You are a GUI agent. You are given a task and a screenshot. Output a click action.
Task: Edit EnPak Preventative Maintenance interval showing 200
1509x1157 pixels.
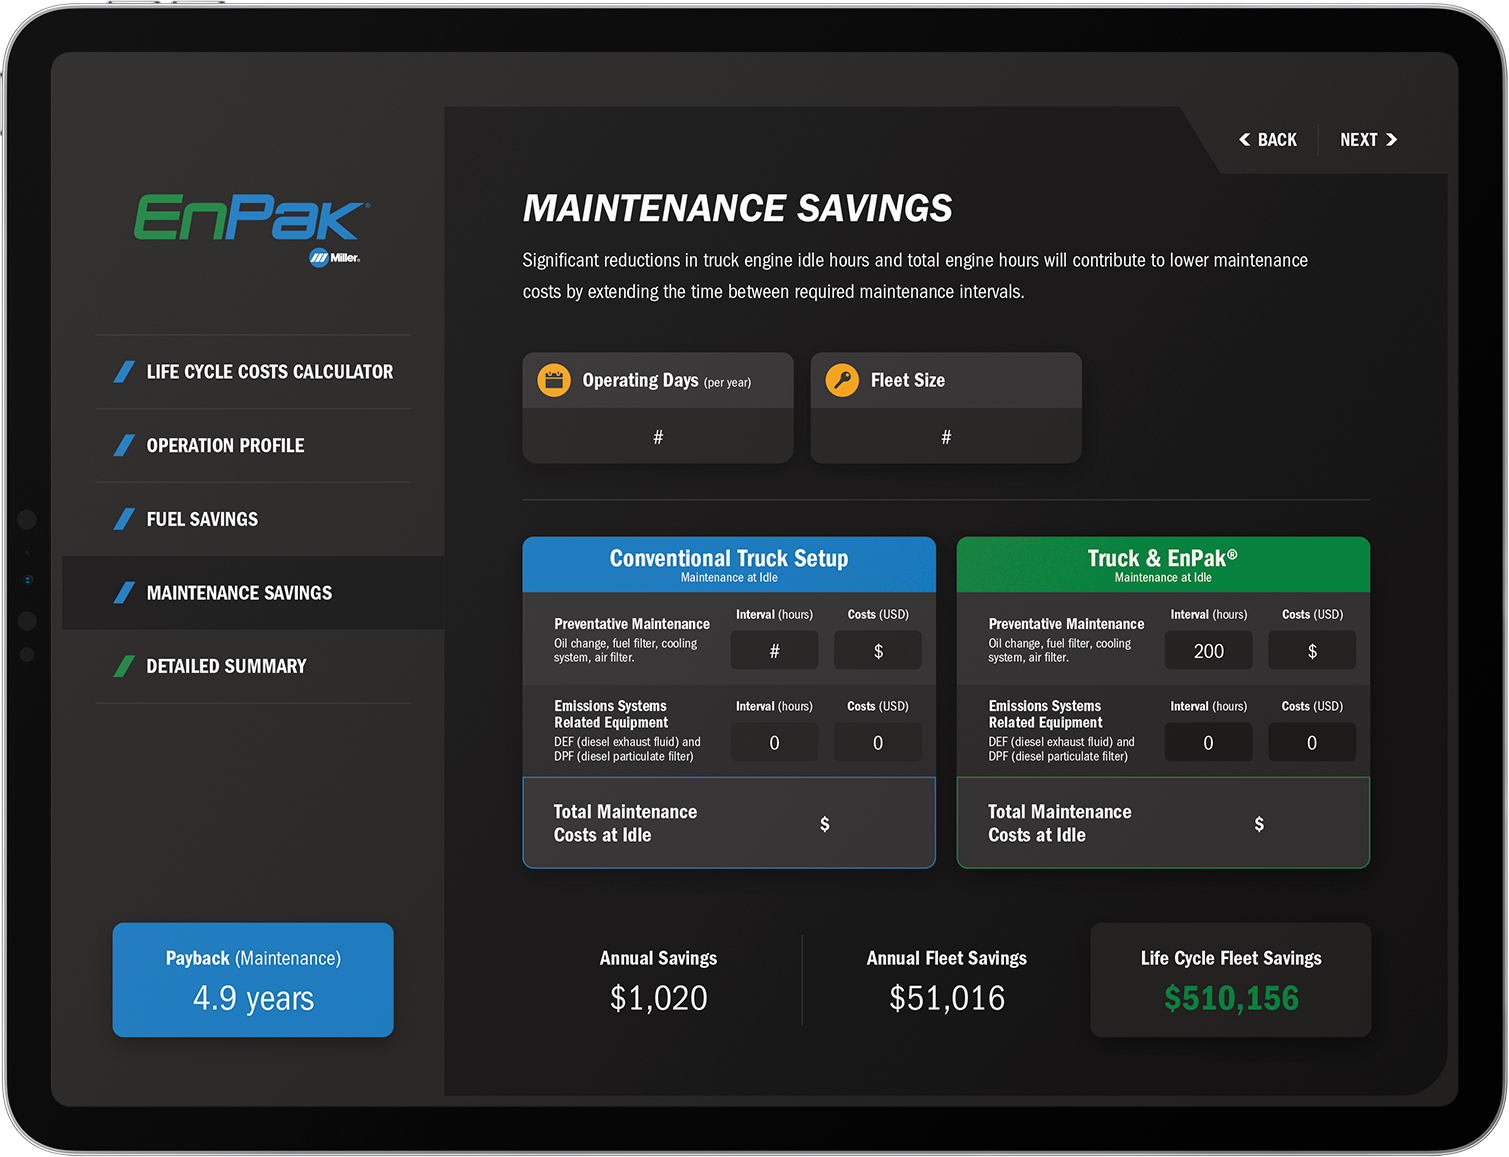1208,651
